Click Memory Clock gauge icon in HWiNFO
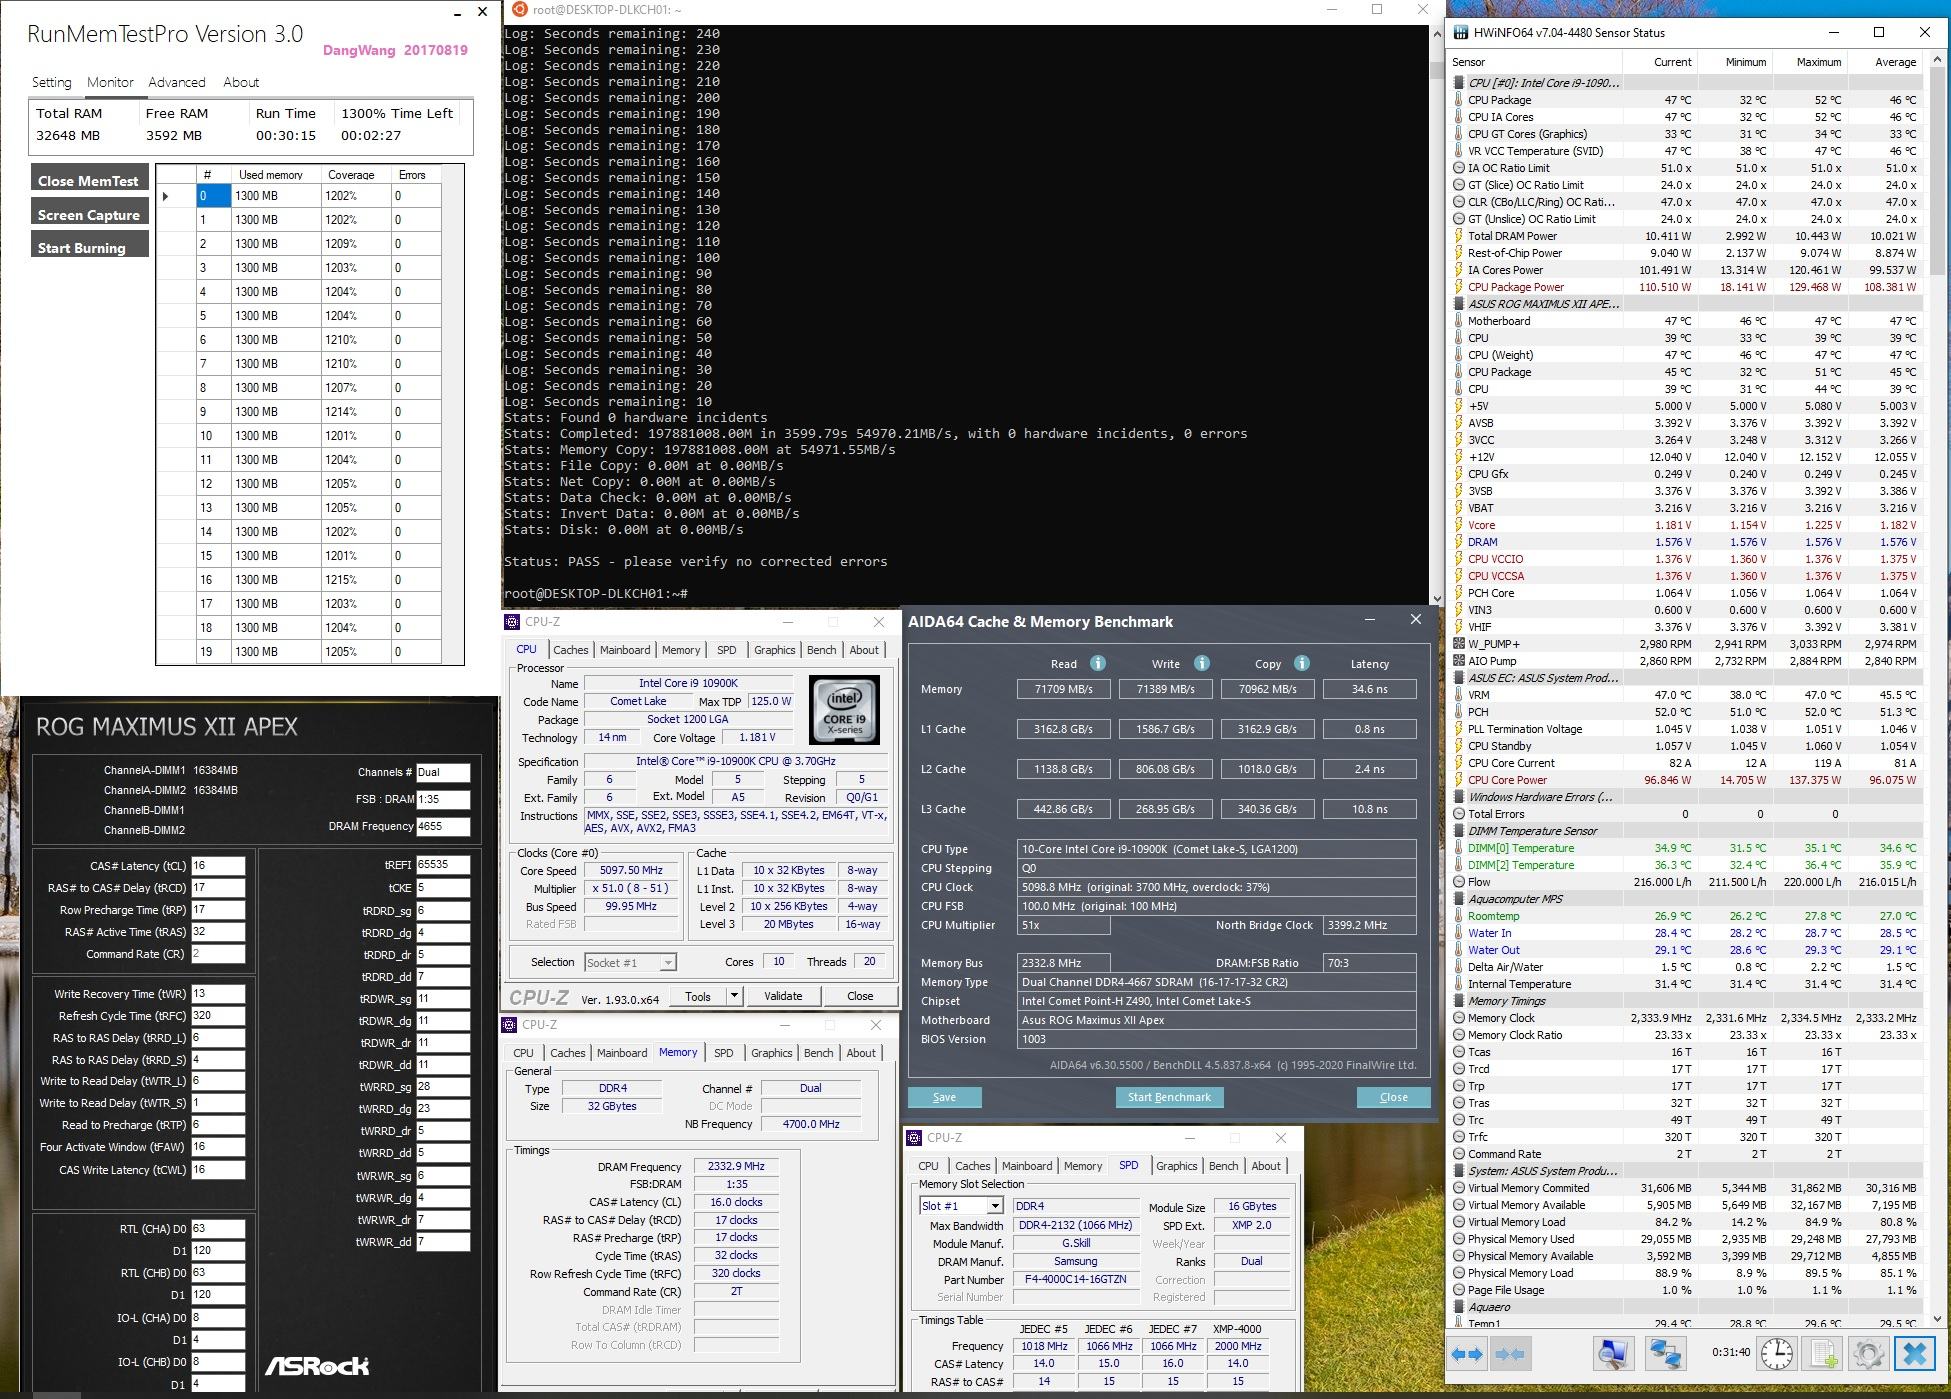This screenshot has height=1399, width=1951. point(1459,1018)
